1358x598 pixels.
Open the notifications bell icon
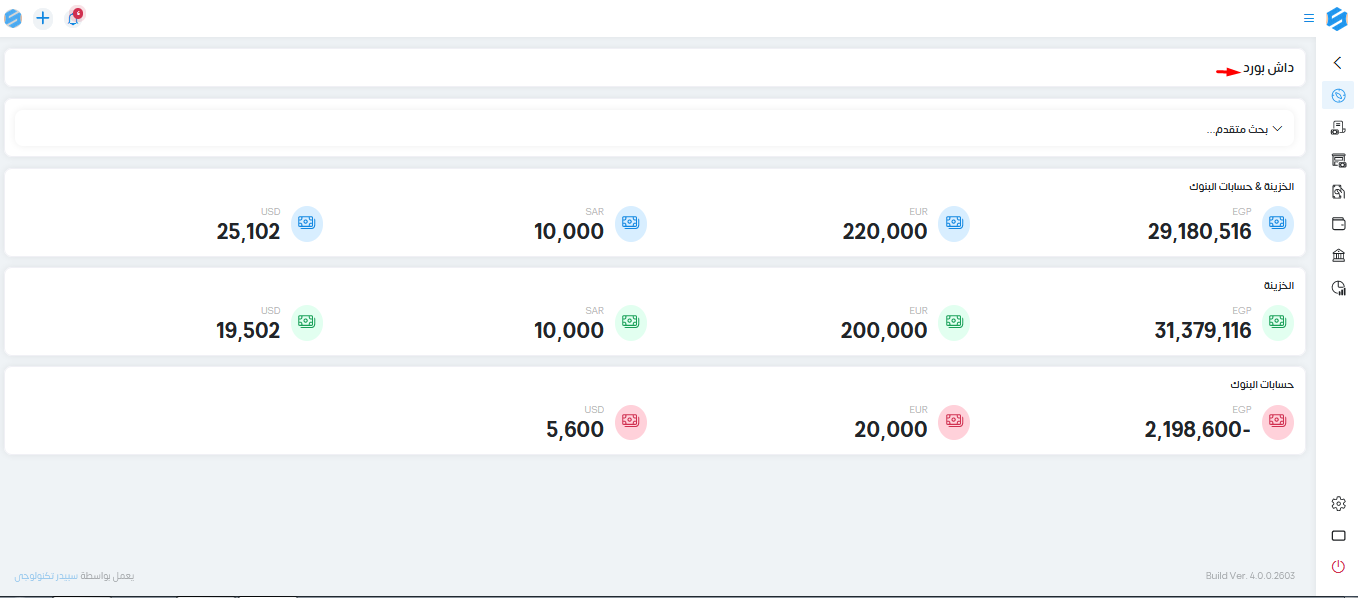point(73,18)
